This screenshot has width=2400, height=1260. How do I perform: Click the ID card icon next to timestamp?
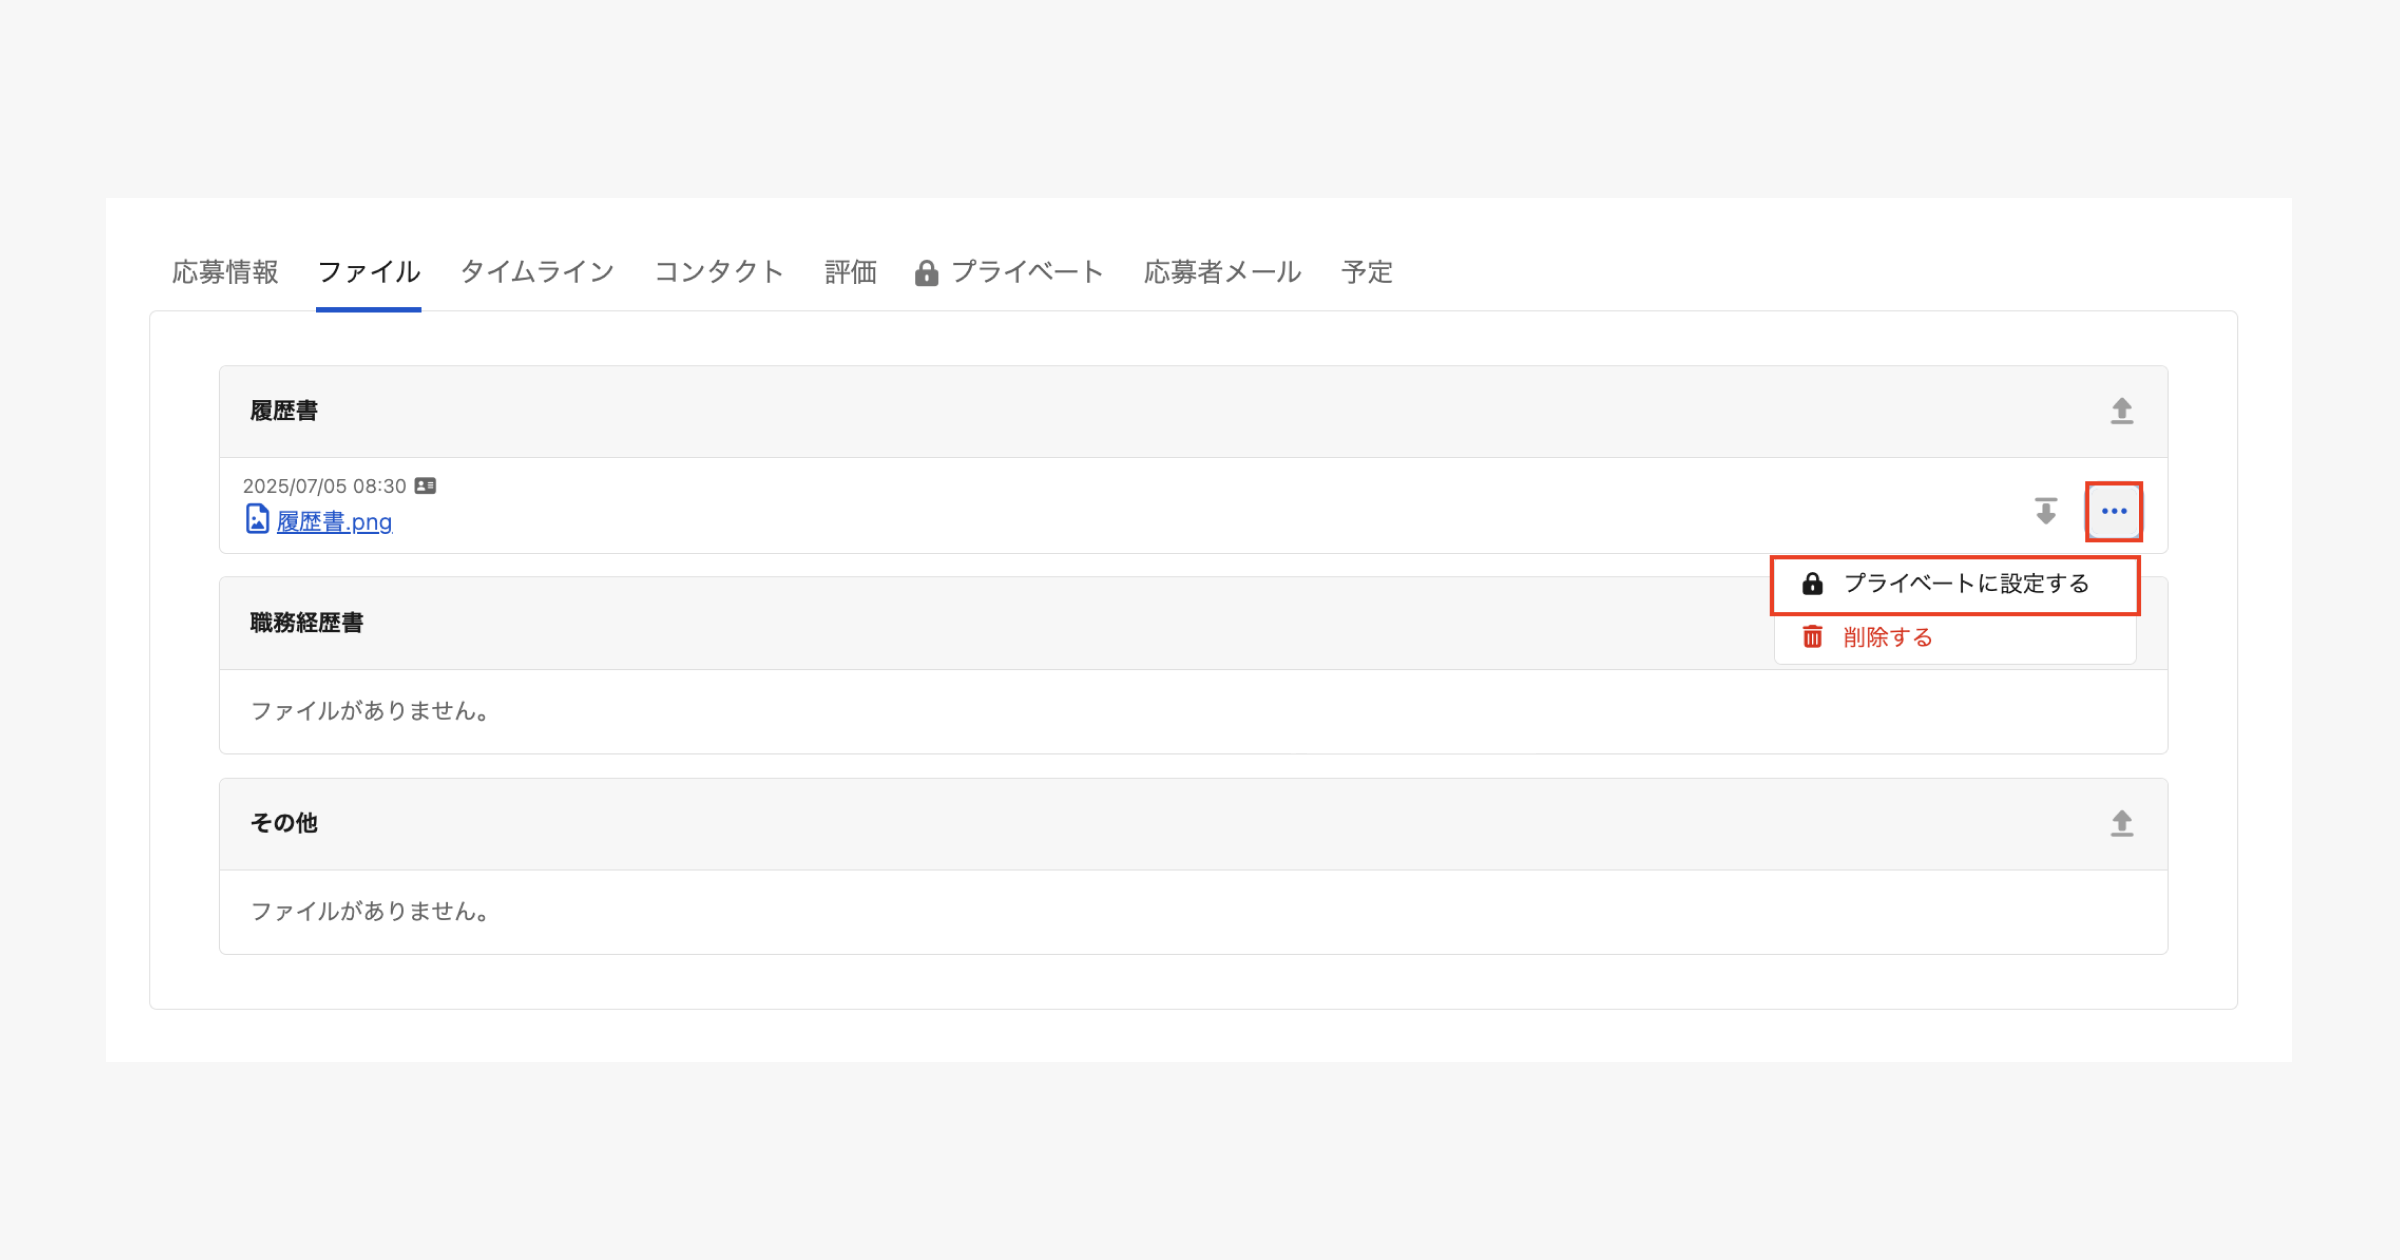425,486
